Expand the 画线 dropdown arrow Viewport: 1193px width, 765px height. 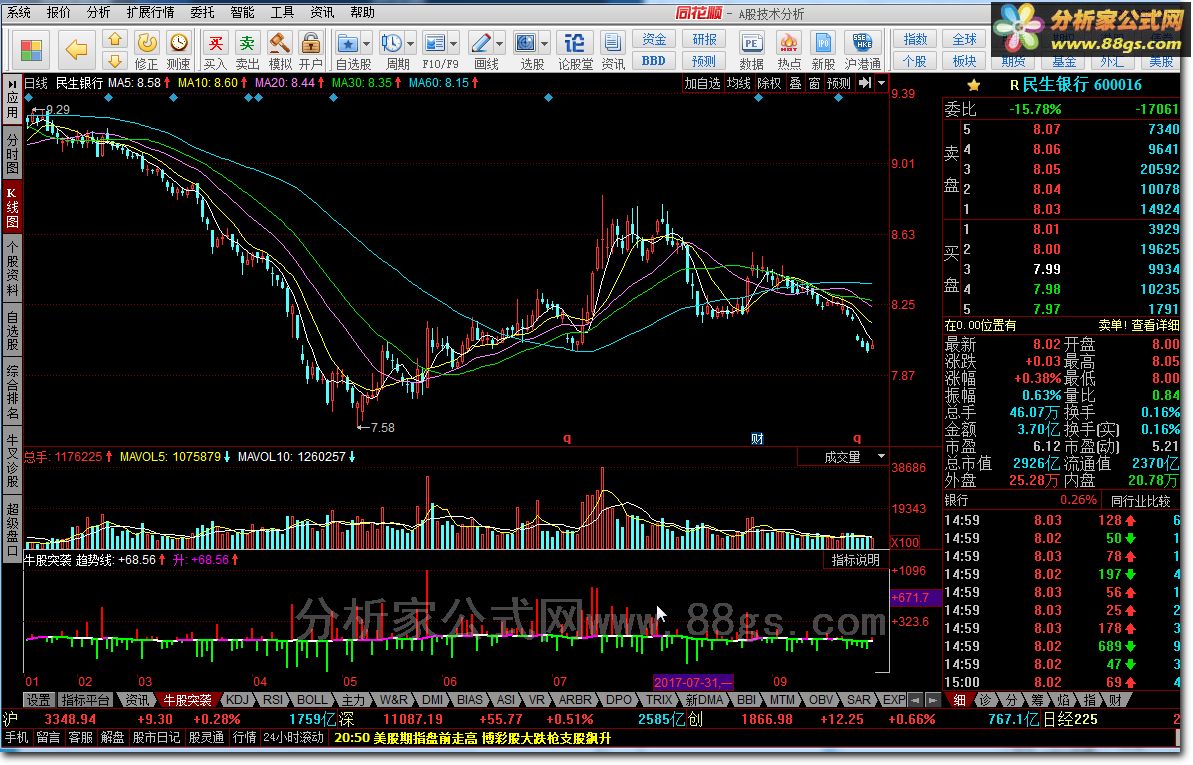[500, 43]
